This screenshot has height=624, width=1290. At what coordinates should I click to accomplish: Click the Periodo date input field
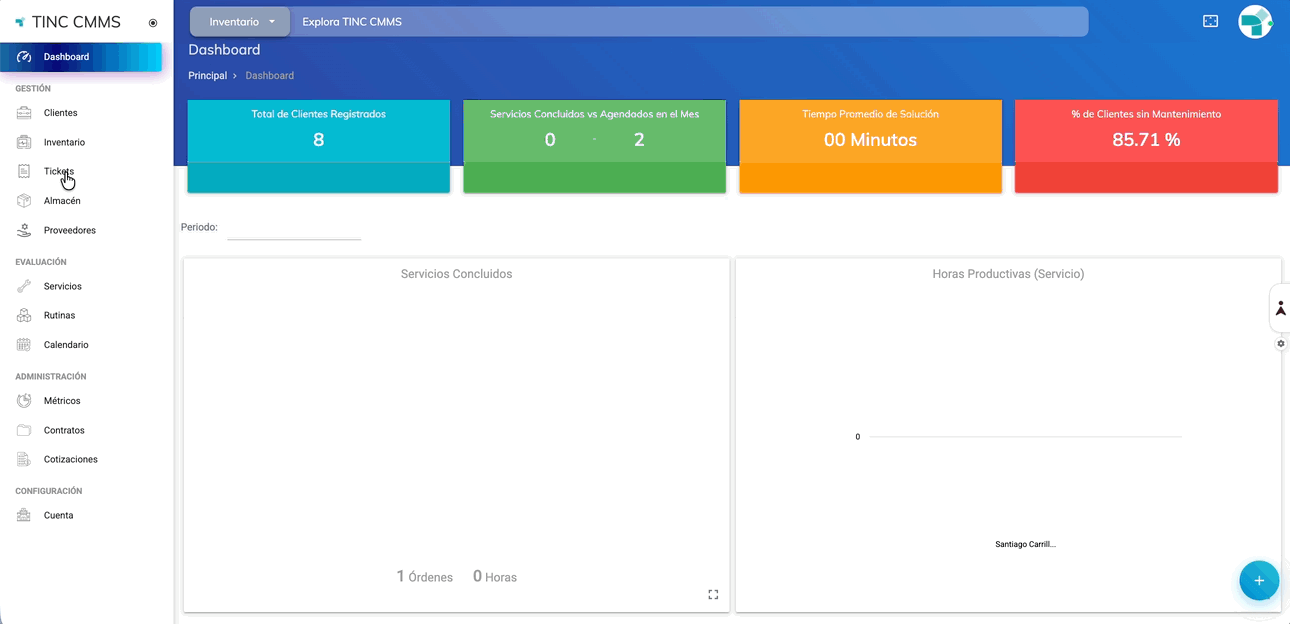click(294, 229)
